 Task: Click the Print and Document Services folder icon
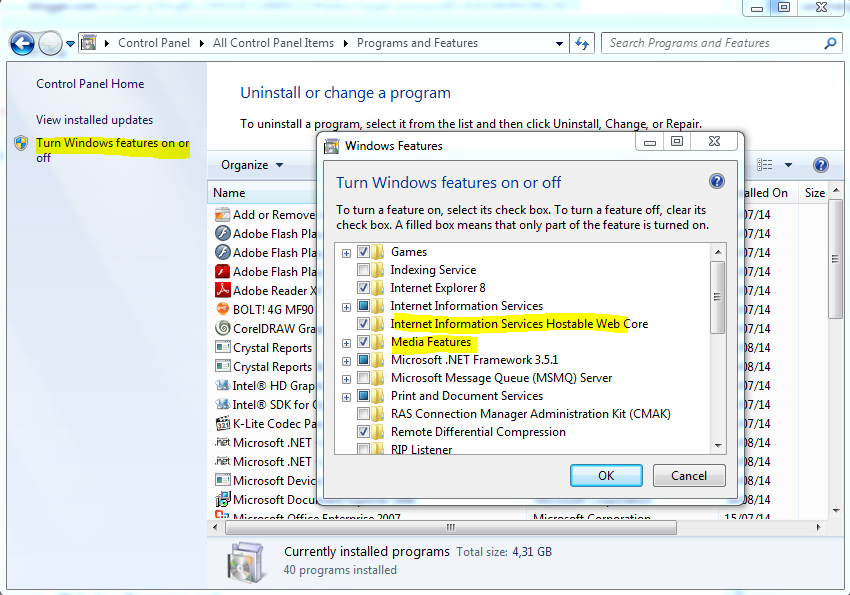pyautogui.click(x=378, y=396)
